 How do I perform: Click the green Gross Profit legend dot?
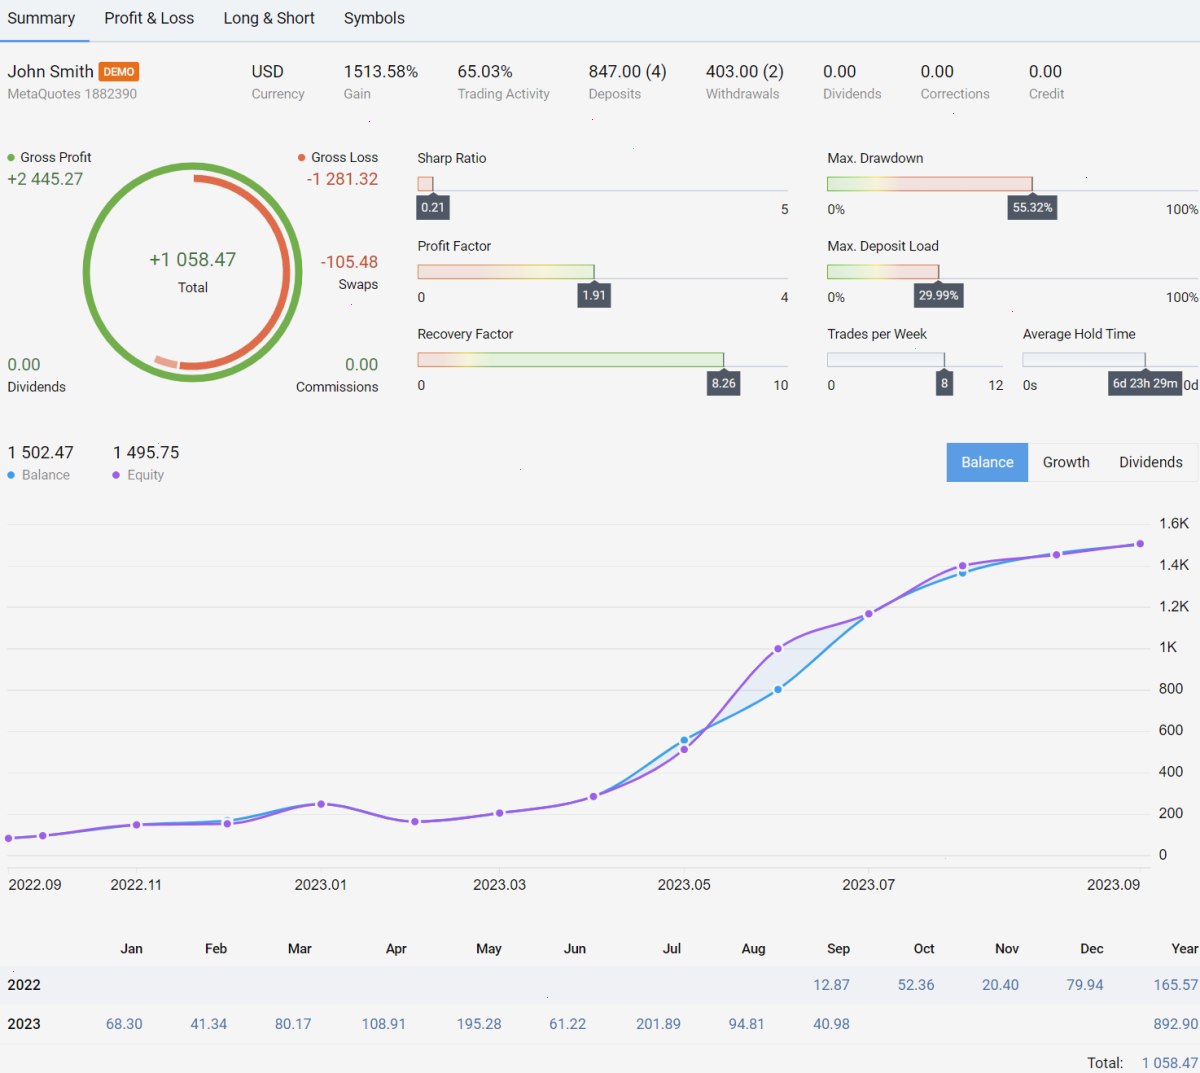point(11,157)
